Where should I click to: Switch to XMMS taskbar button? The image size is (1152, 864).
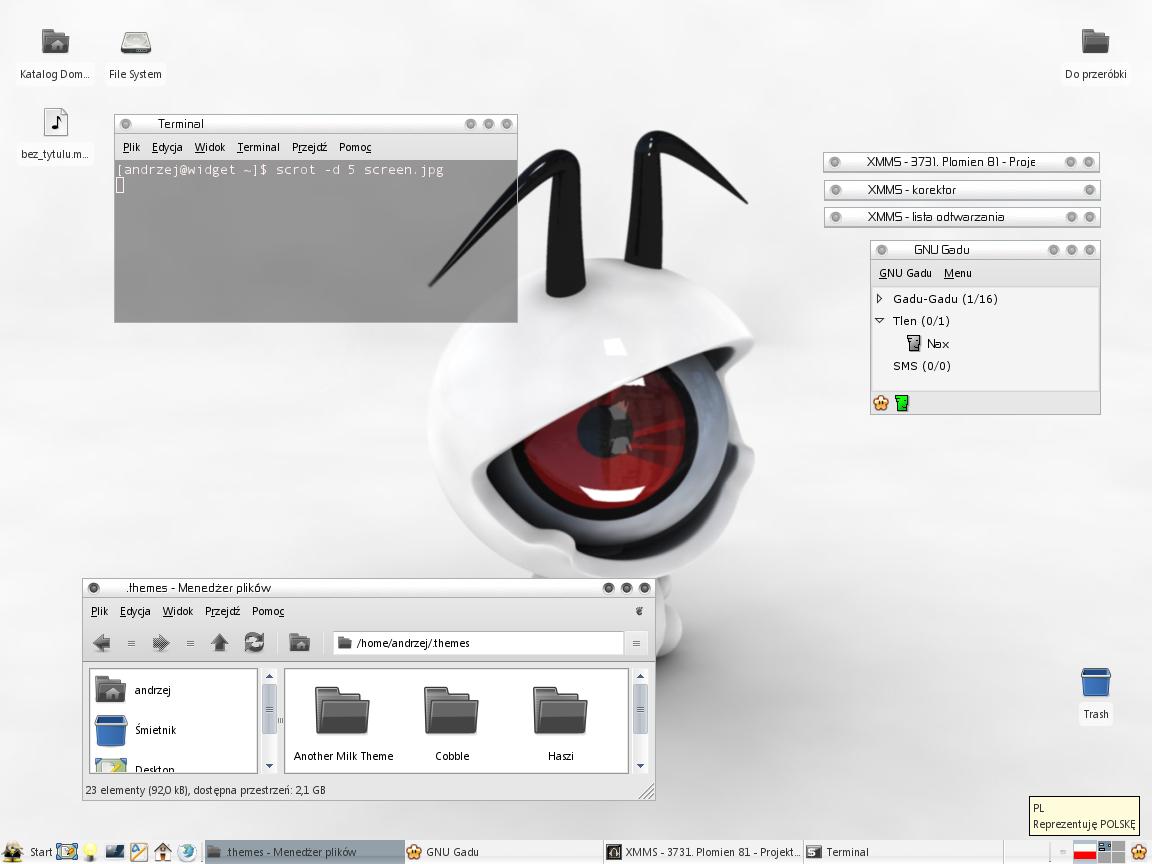tap(703, 852)
